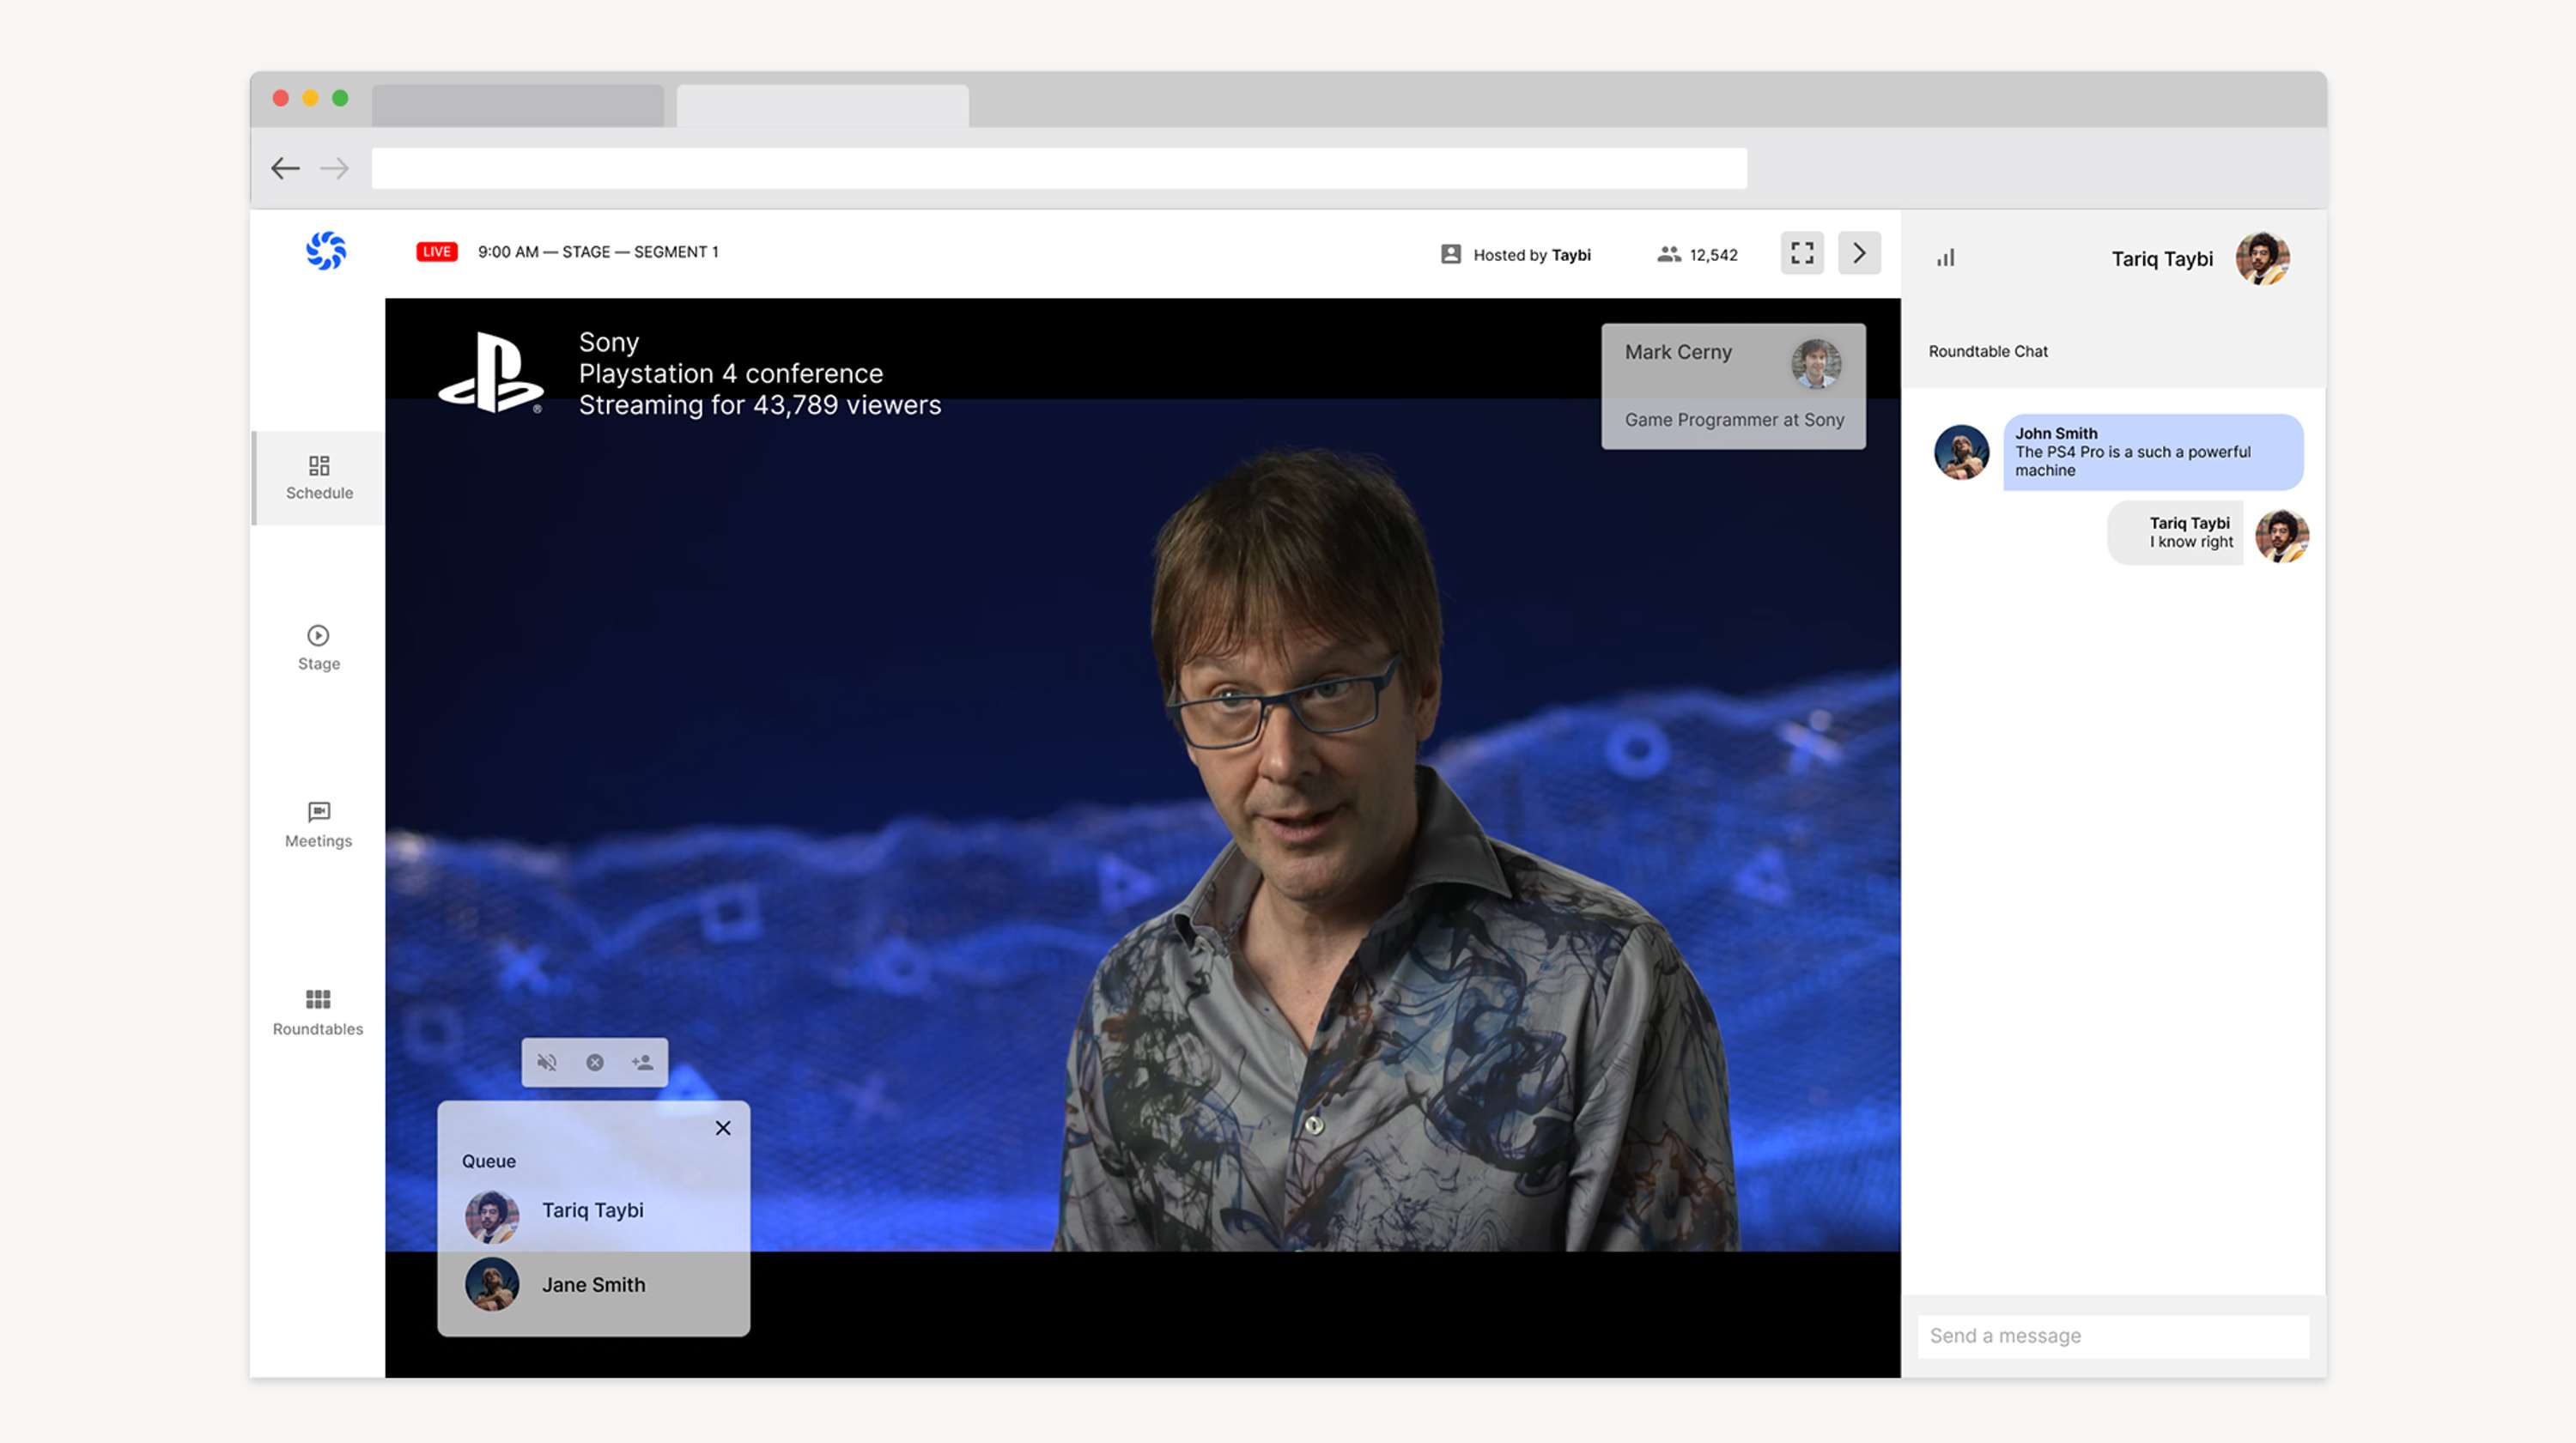
Task: Click Mark Cerny speaker card avatar
Action: coord(1816,364)
